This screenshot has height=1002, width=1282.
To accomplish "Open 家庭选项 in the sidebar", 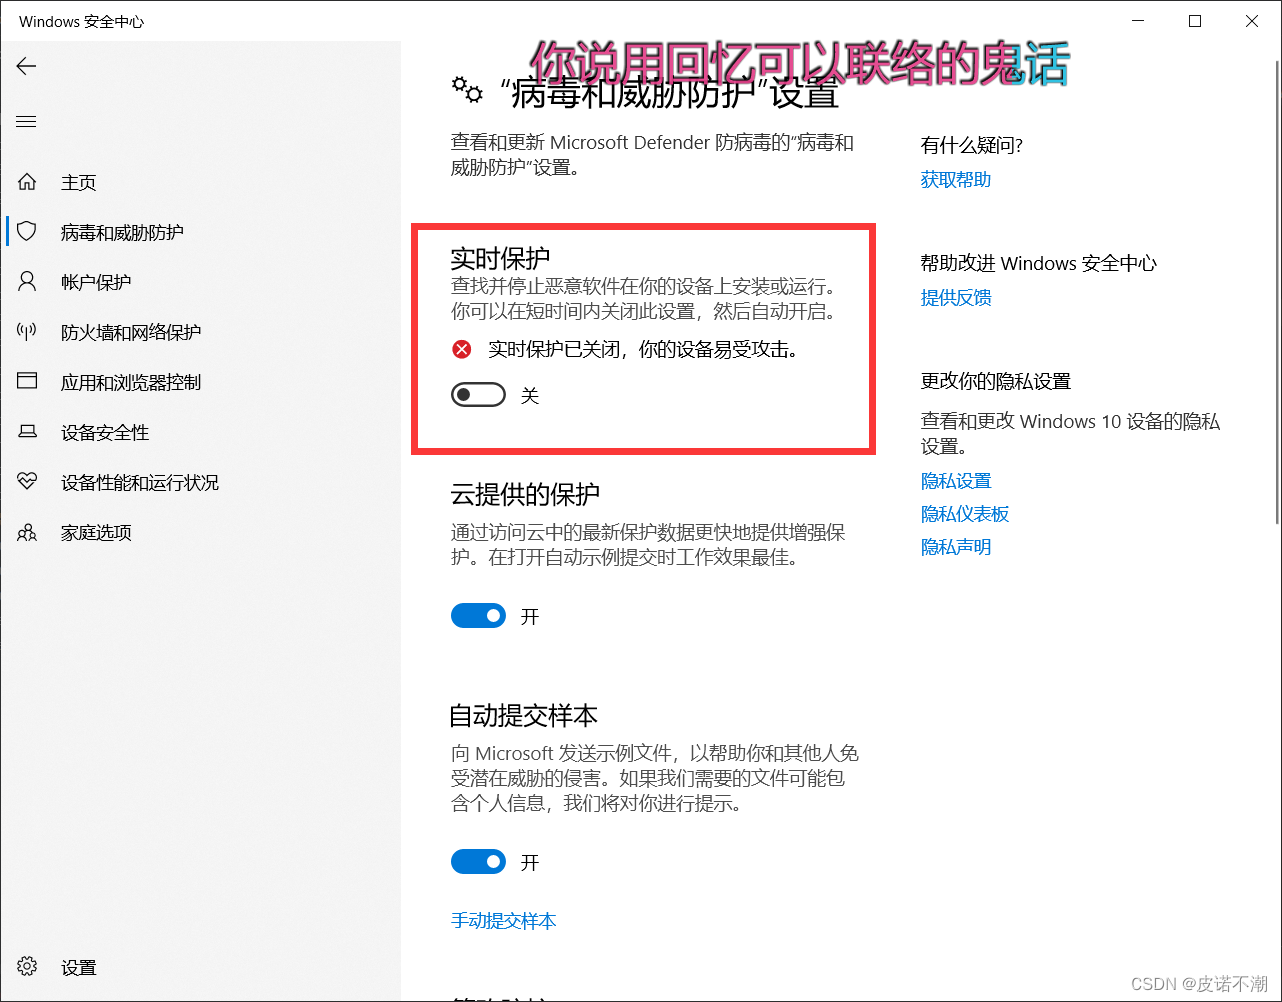I will (x=96, y=532).
